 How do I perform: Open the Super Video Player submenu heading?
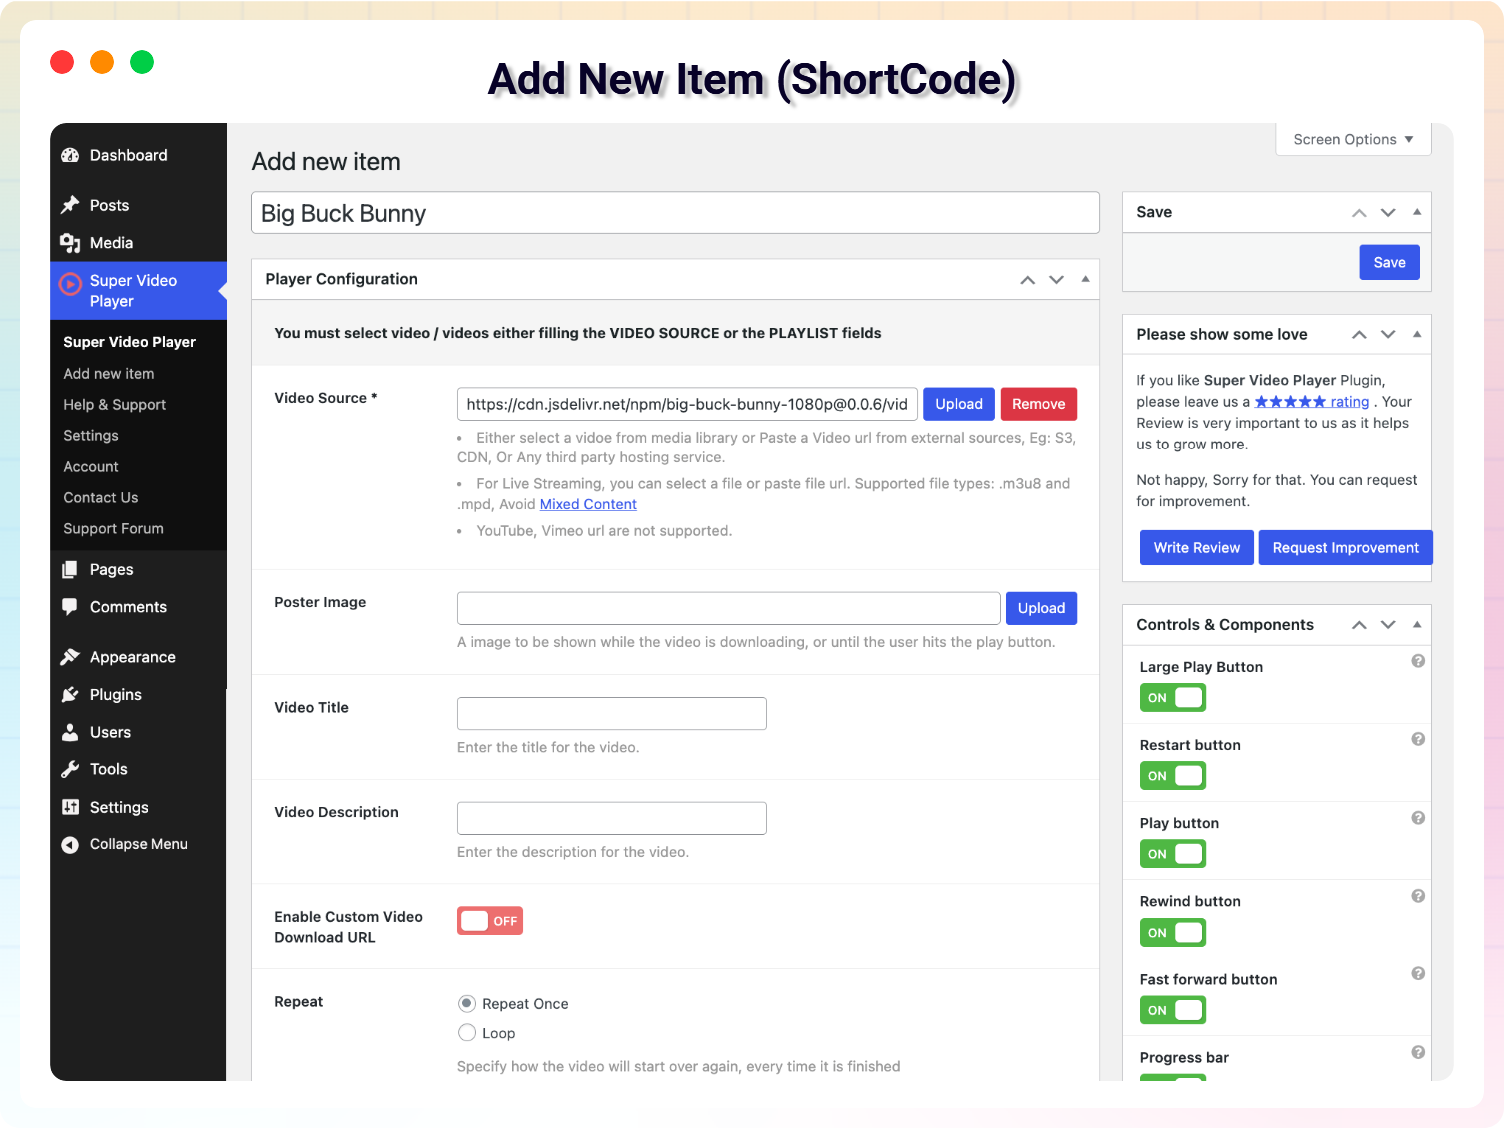(130, 342)
